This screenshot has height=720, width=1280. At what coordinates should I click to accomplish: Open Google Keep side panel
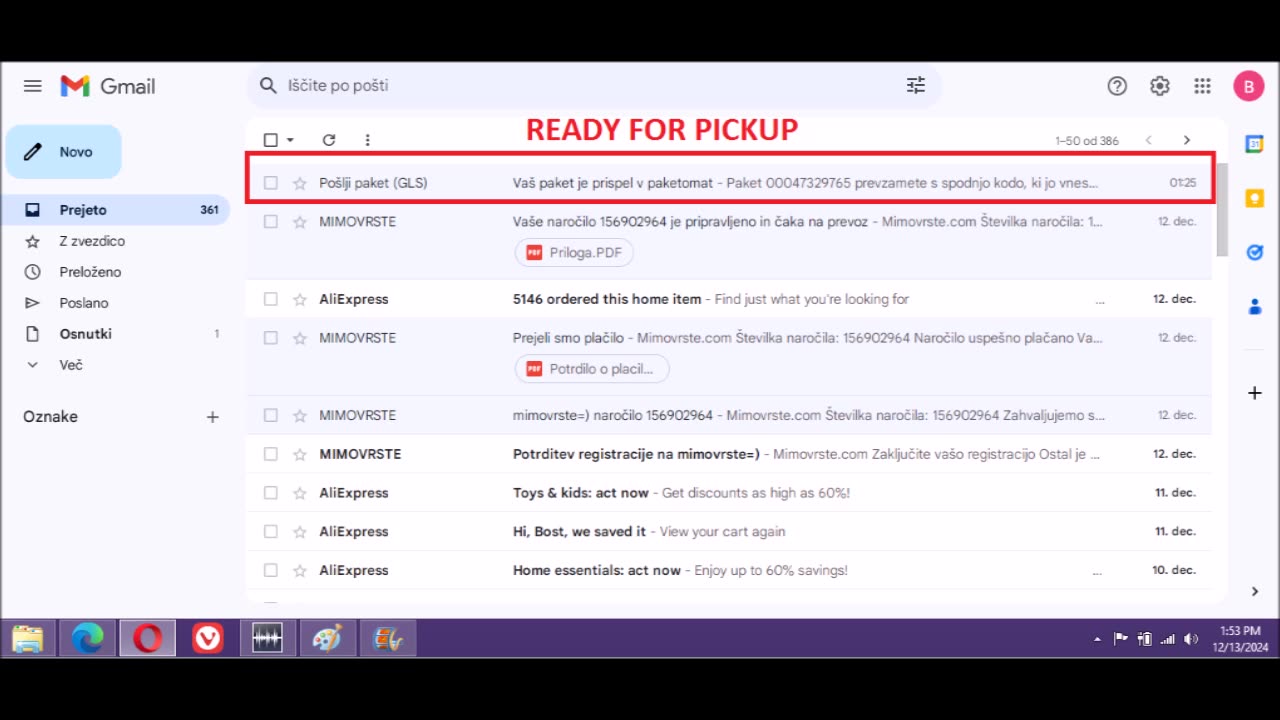[1254, 199]
